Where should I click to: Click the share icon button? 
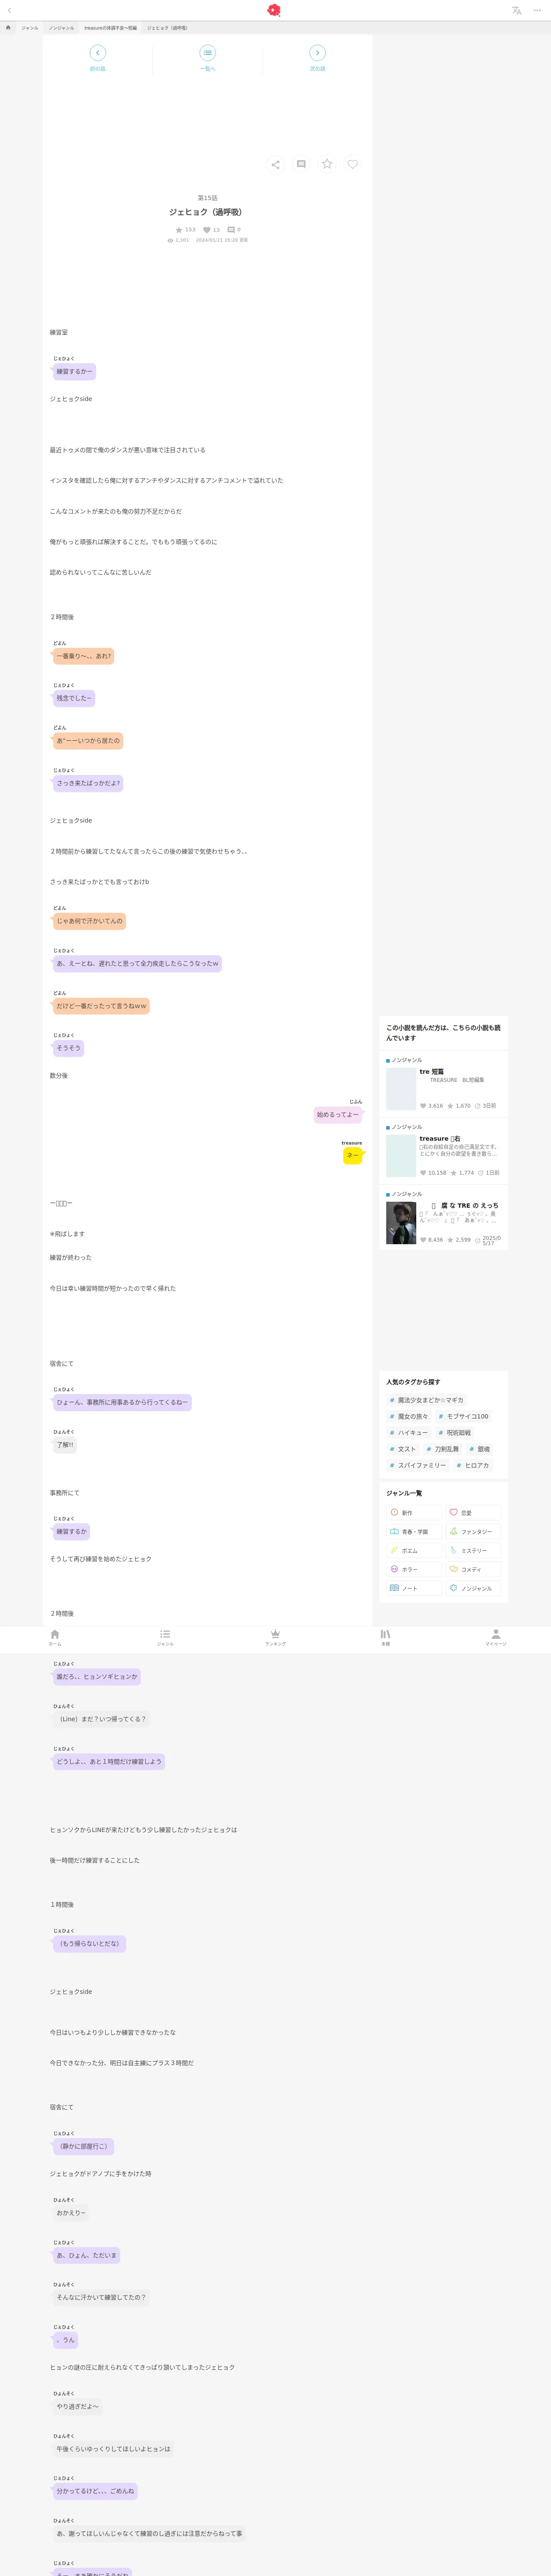coord(275,164)
